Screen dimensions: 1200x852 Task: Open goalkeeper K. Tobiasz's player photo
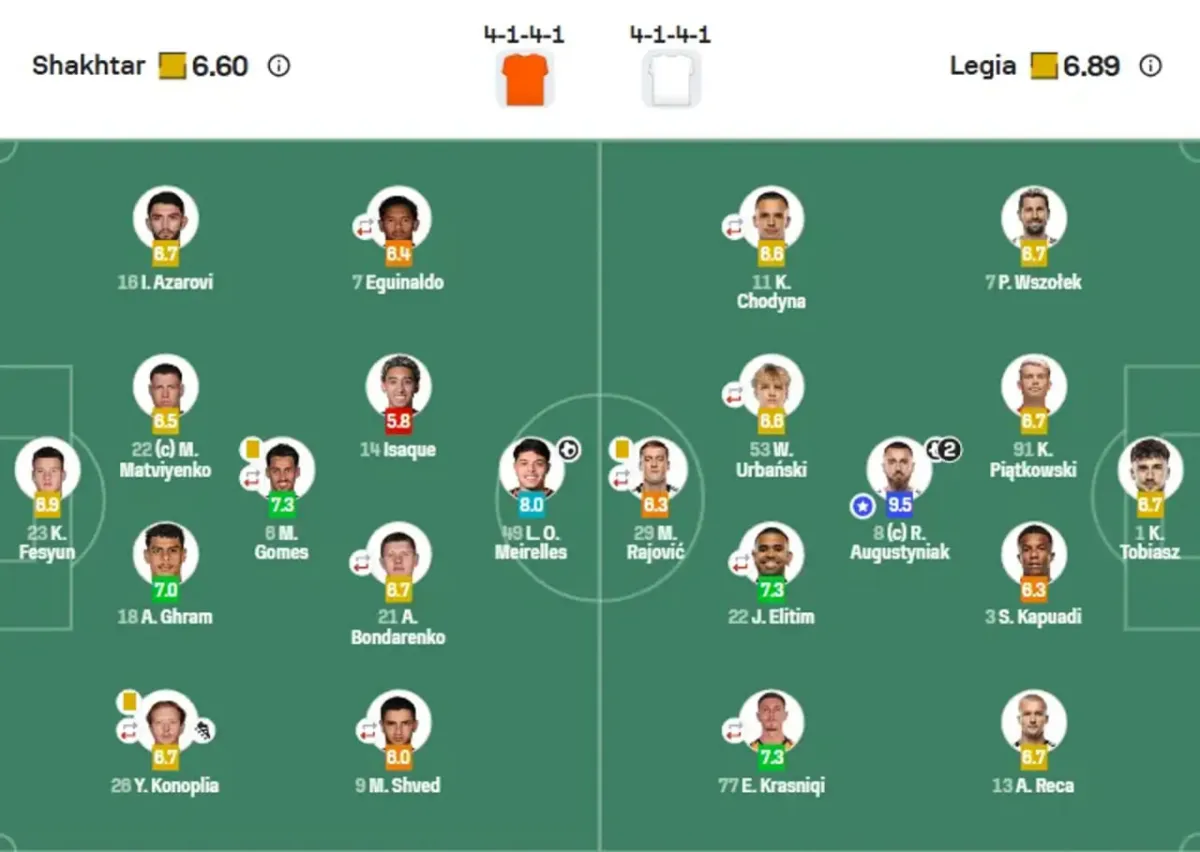1150,468
